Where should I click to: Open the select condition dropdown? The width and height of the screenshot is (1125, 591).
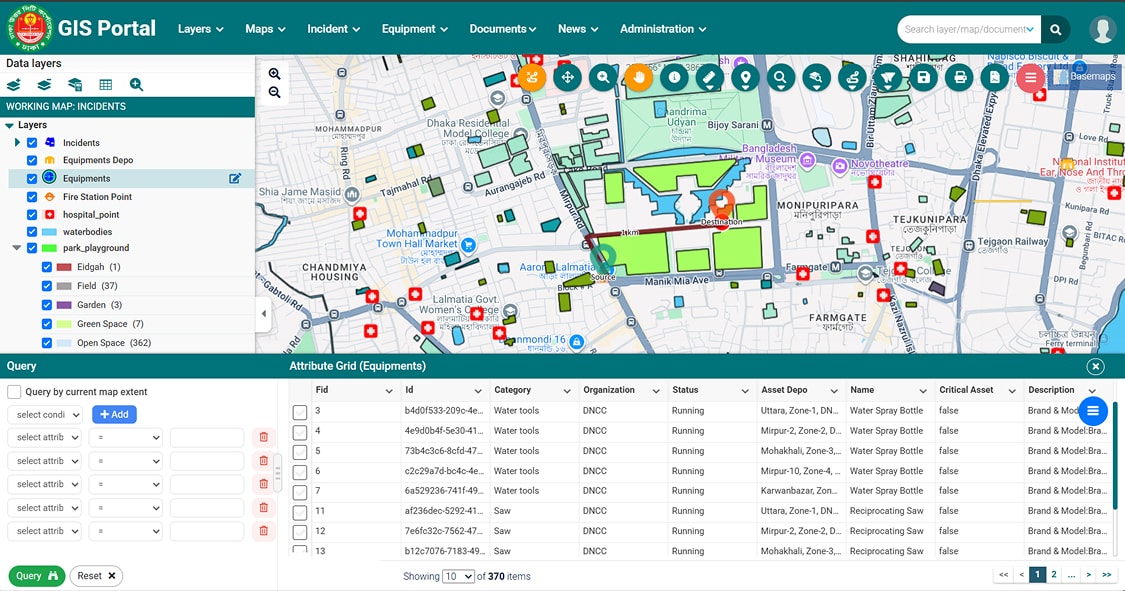(x=45, y=414)
